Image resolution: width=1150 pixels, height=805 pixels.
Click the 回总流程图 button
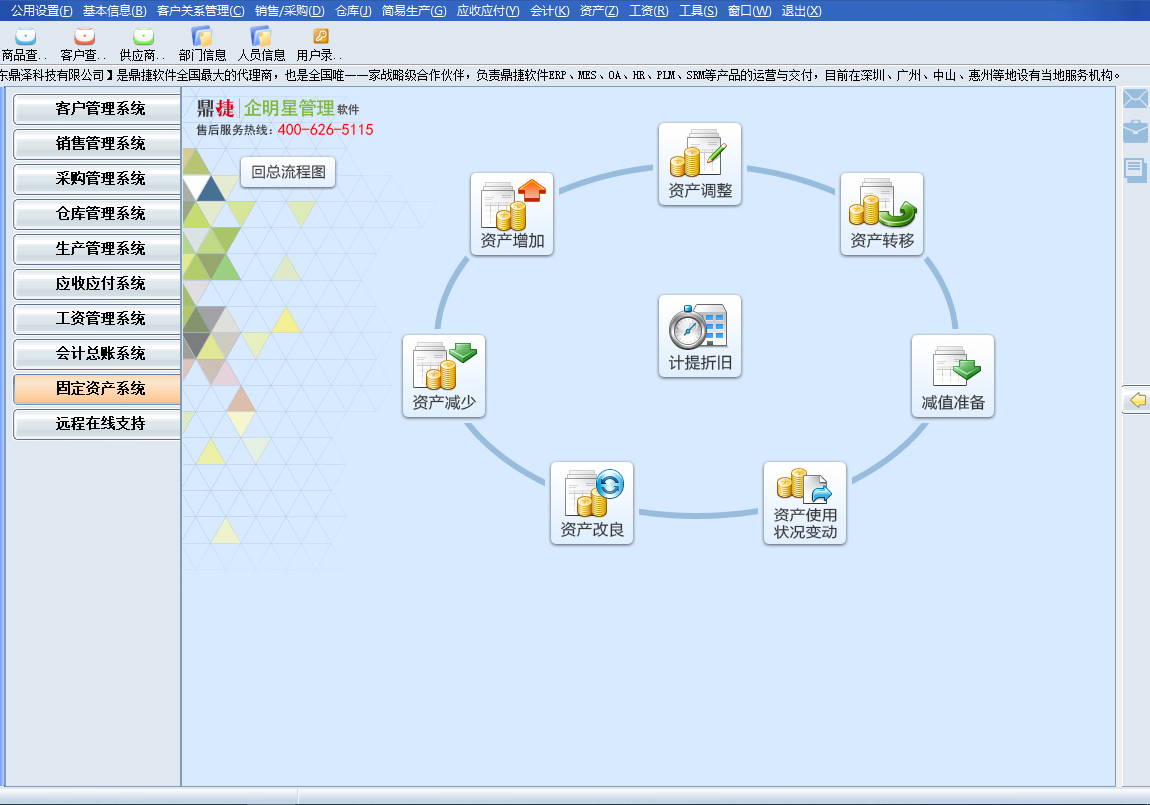288,172
